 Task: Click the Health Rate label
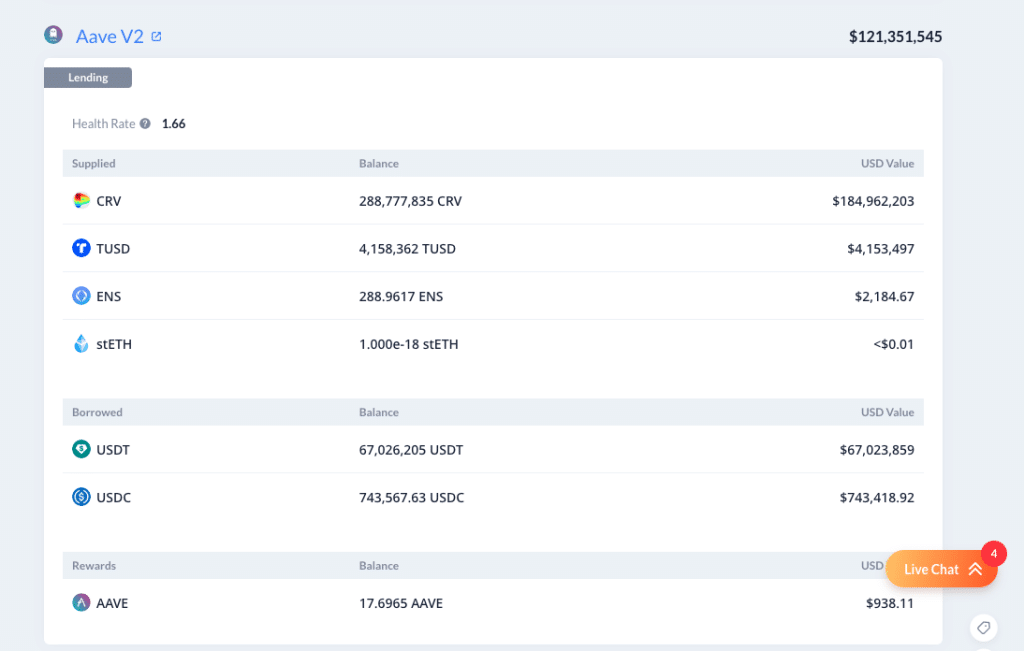point(103,123)
